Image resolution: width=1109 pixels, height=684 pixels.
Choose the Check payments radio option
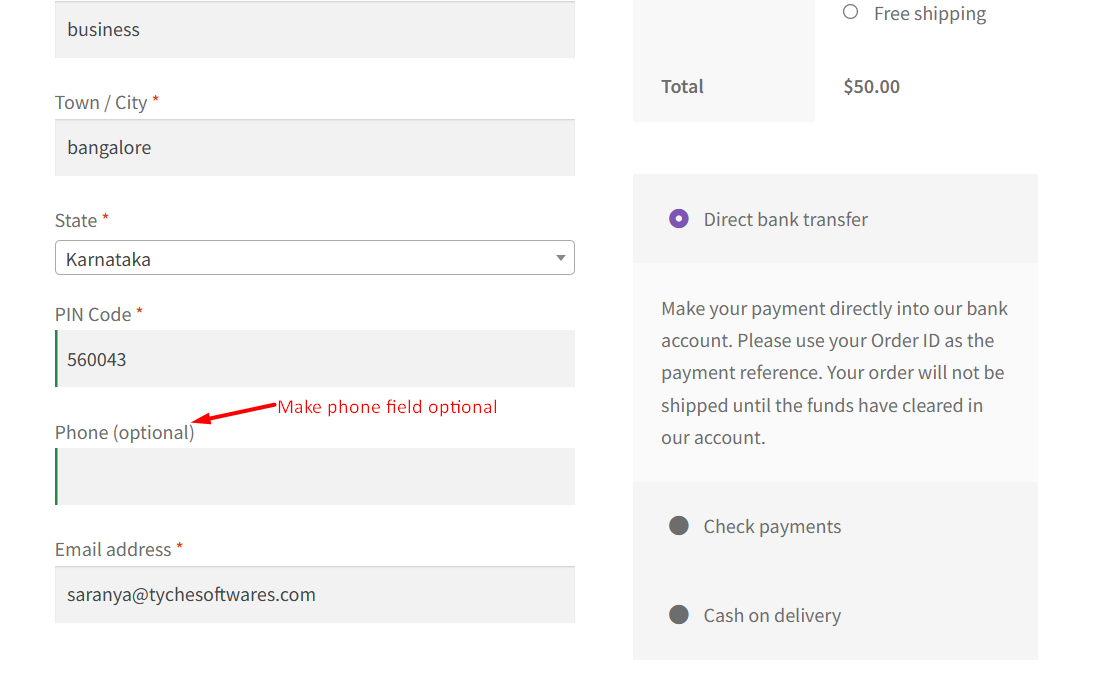click(x=679, y=526)
